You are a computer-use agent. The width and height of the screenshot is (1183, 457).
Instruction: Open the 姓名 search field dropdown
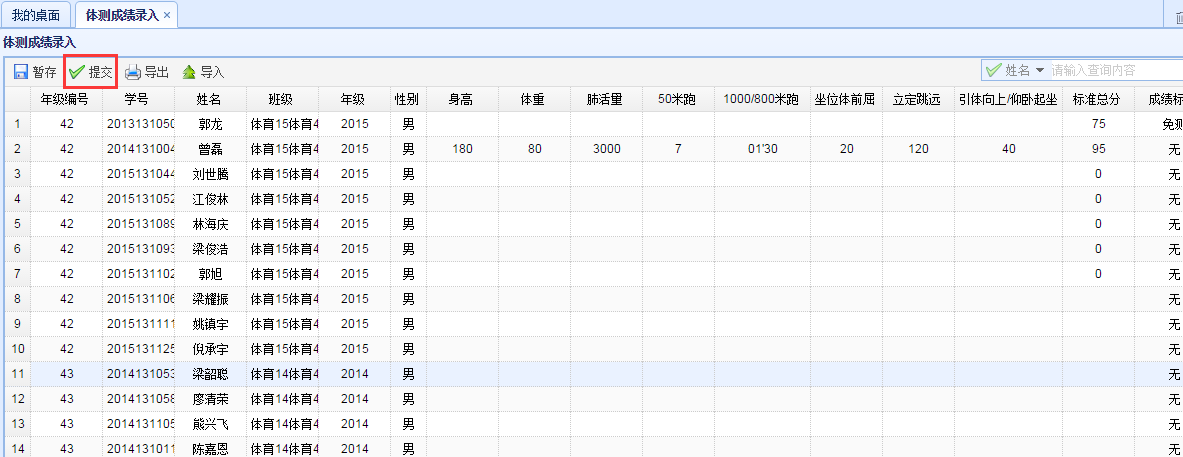pos(1040,71)
